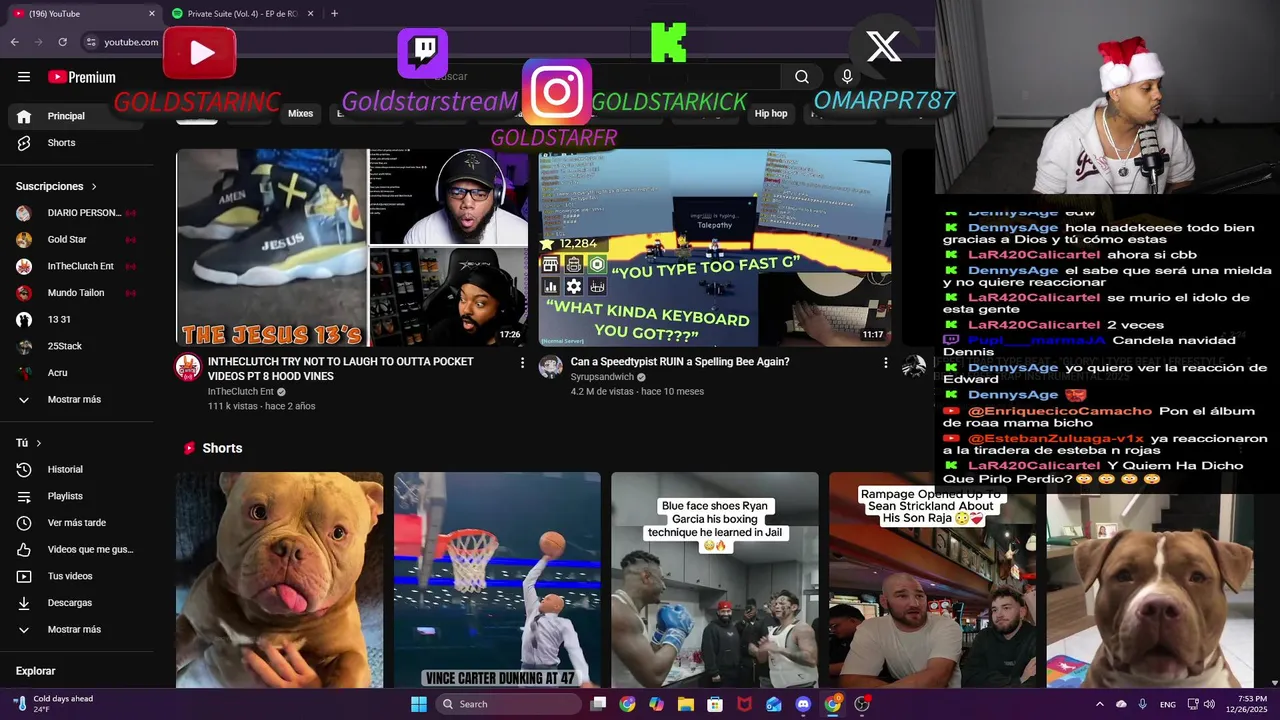
Task: Open Descargas in the sidebar
Action: [x=70, y=603]
